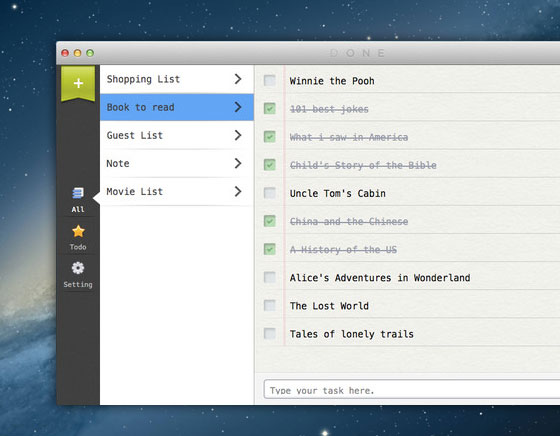Tick Tales of lonely trails checkbox

tap(270, 334)
